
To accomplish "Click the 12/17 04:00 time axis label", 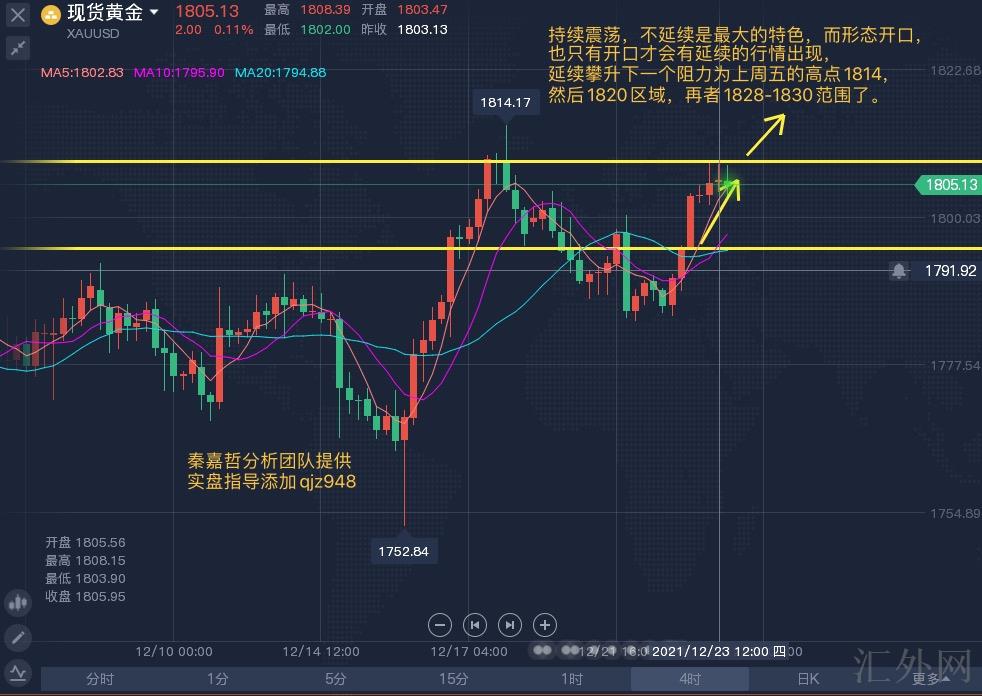I will pos(469,652).
